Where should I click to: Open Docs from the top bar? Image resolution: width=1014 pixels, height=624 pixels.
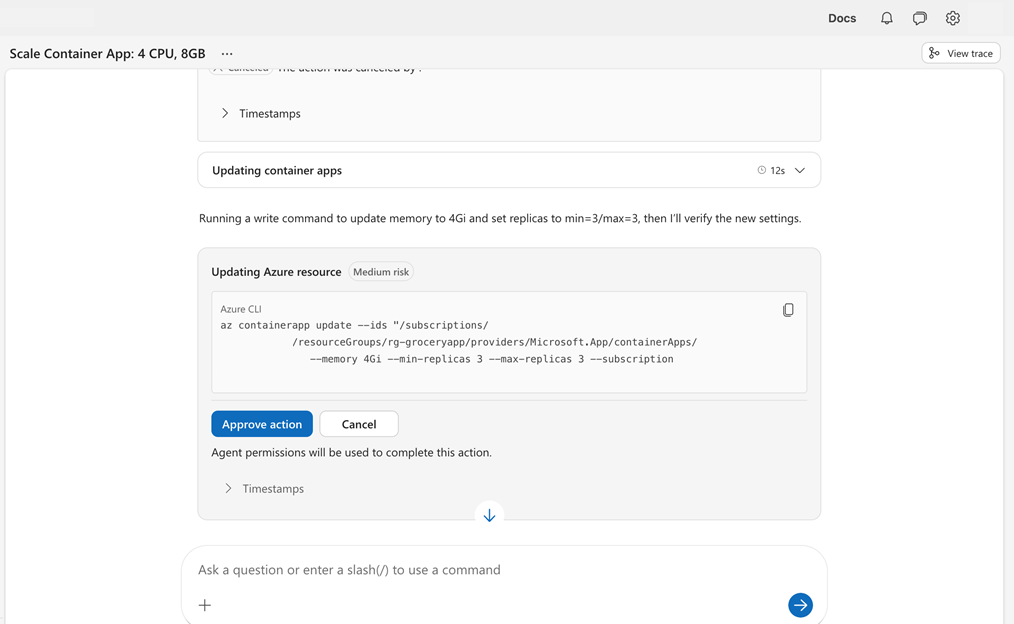coord(841,17)
